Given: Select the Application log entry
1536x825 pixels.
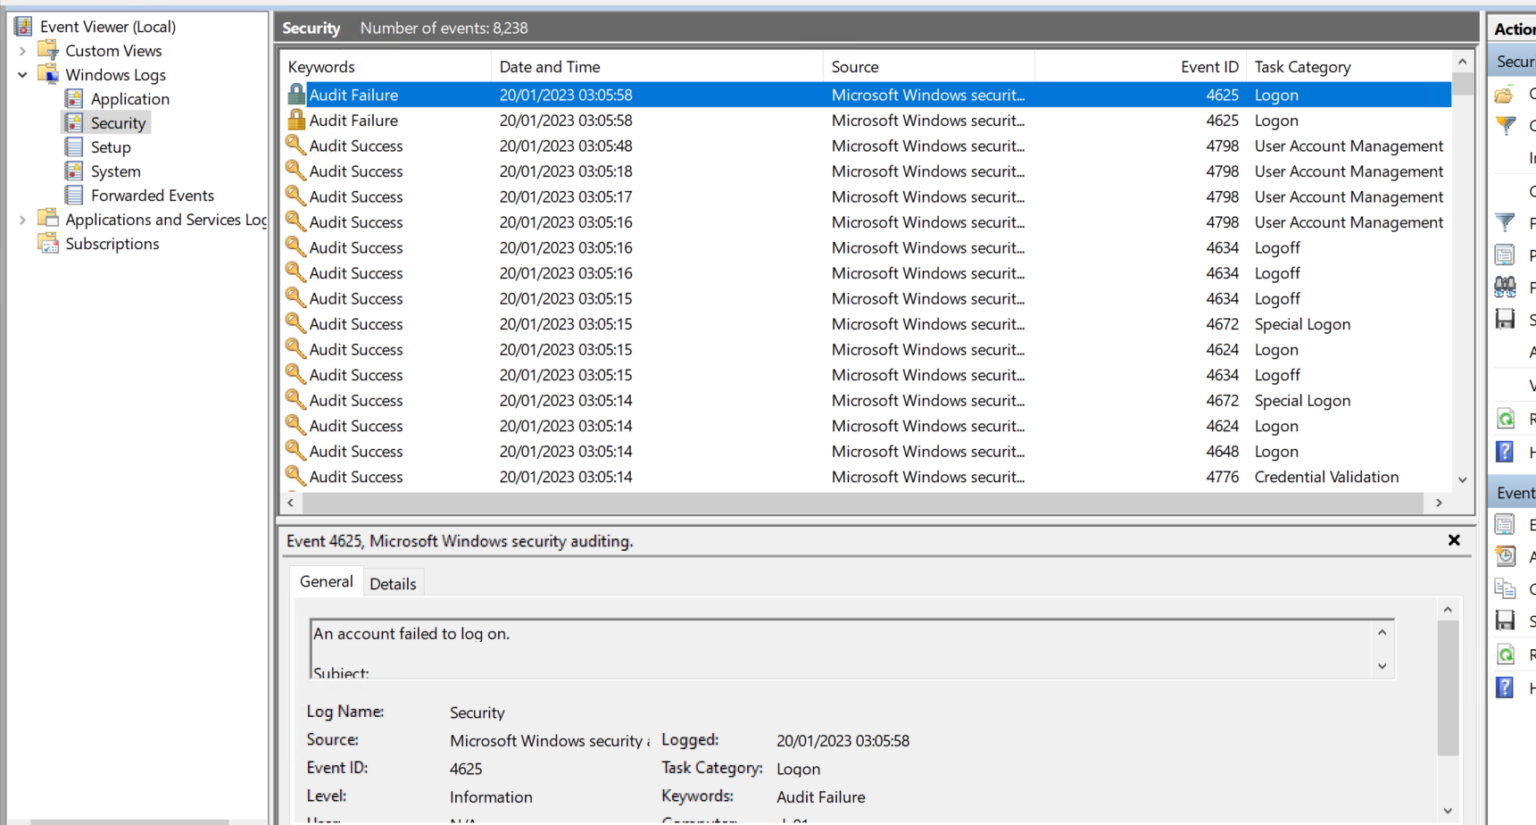Looking at the screenshot, I should [x=128, y=98].
